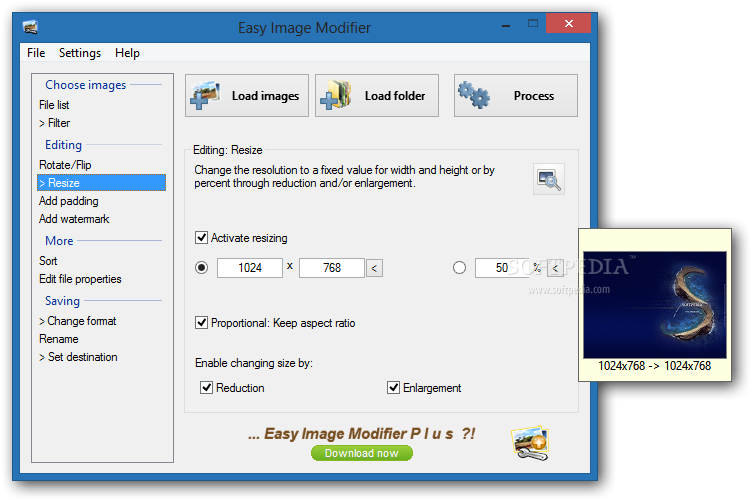Open Add watermark in sidebar
This screenshot has height=501, width=752.
tap(74, 219)
